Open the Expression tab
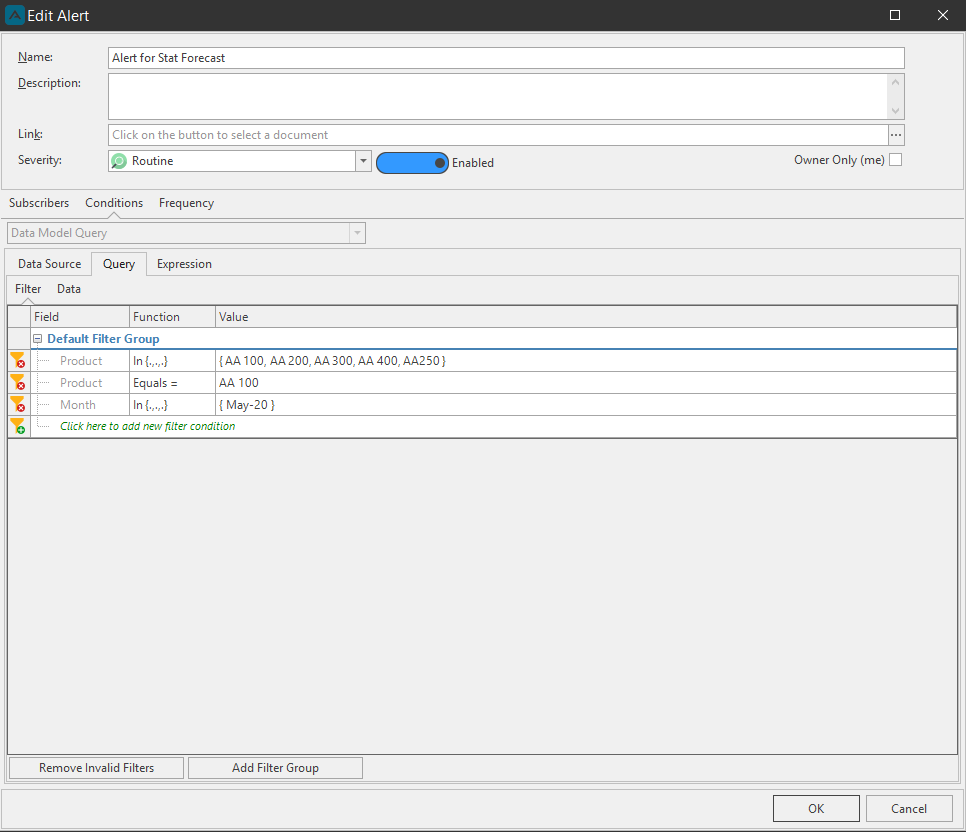Screen dimensions: 966x832 pos(184,264)
